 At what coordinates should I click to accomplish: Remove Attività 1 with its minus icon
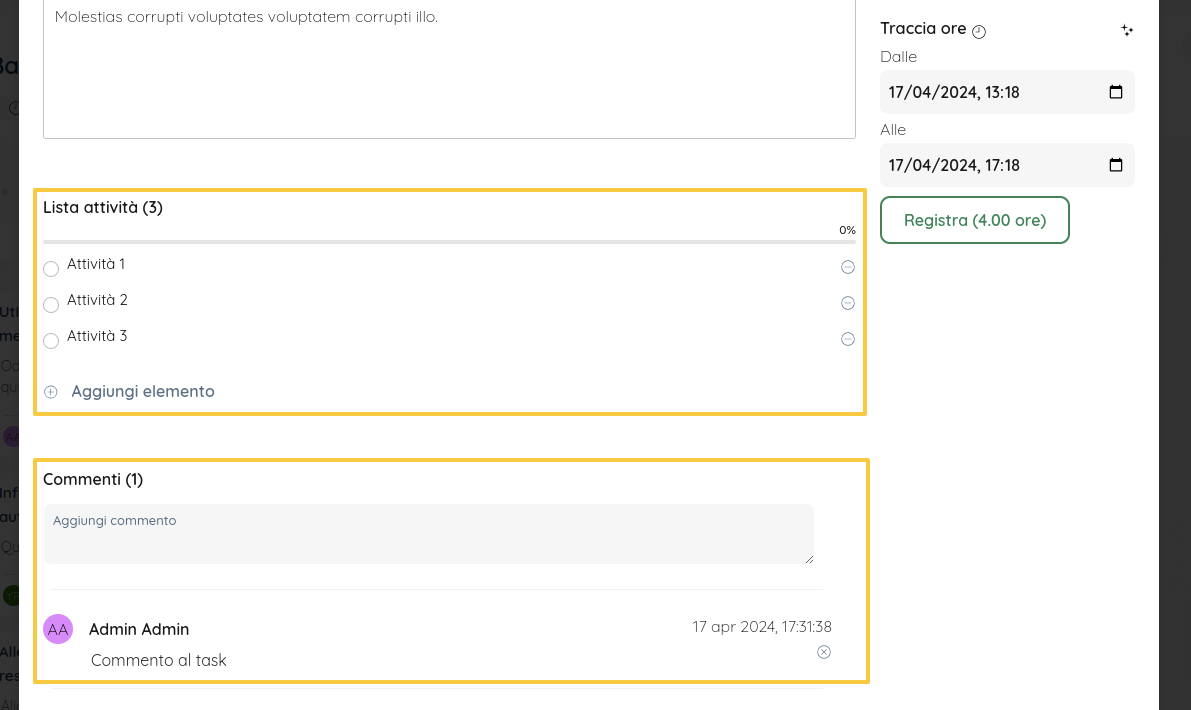[848, 267]
